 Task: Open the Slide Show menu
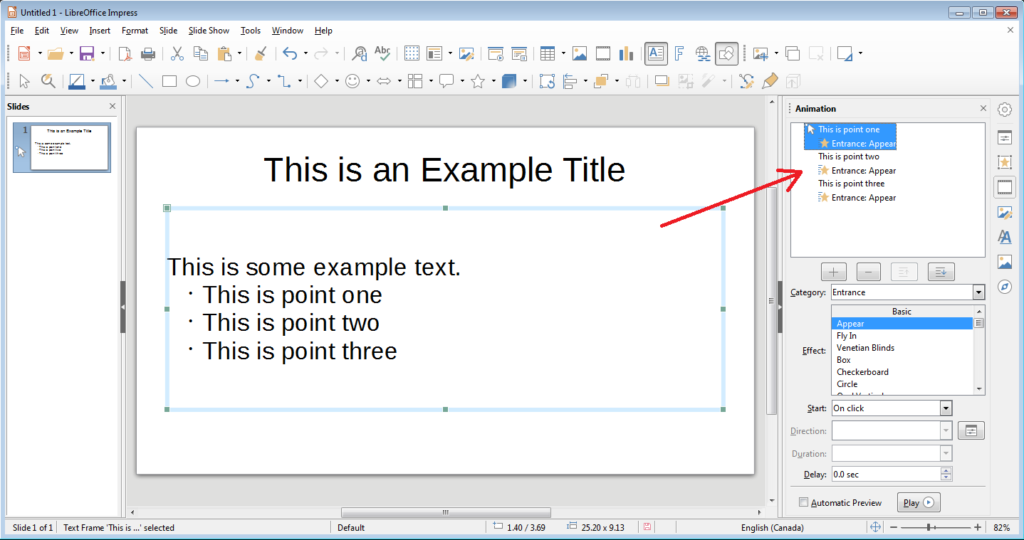[x=208, y=31]
